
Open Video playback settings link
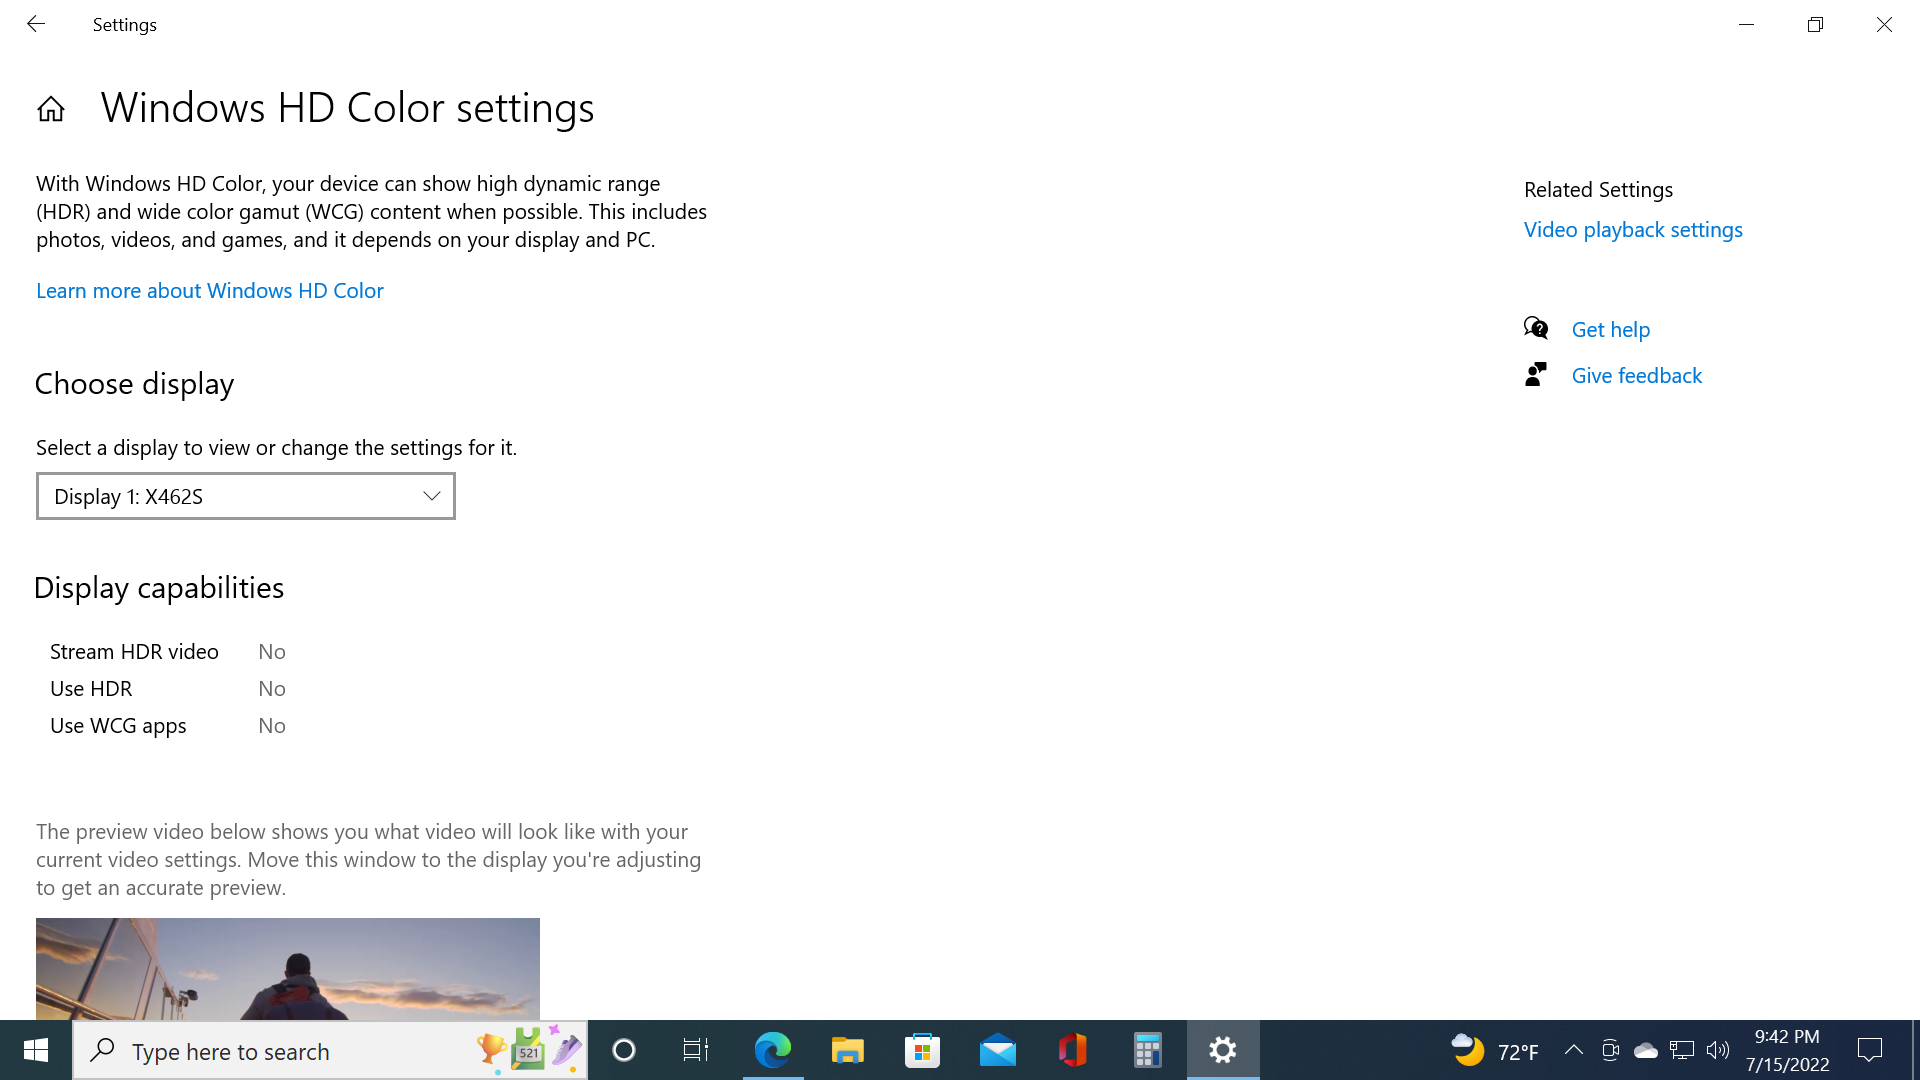(1633, 229)
